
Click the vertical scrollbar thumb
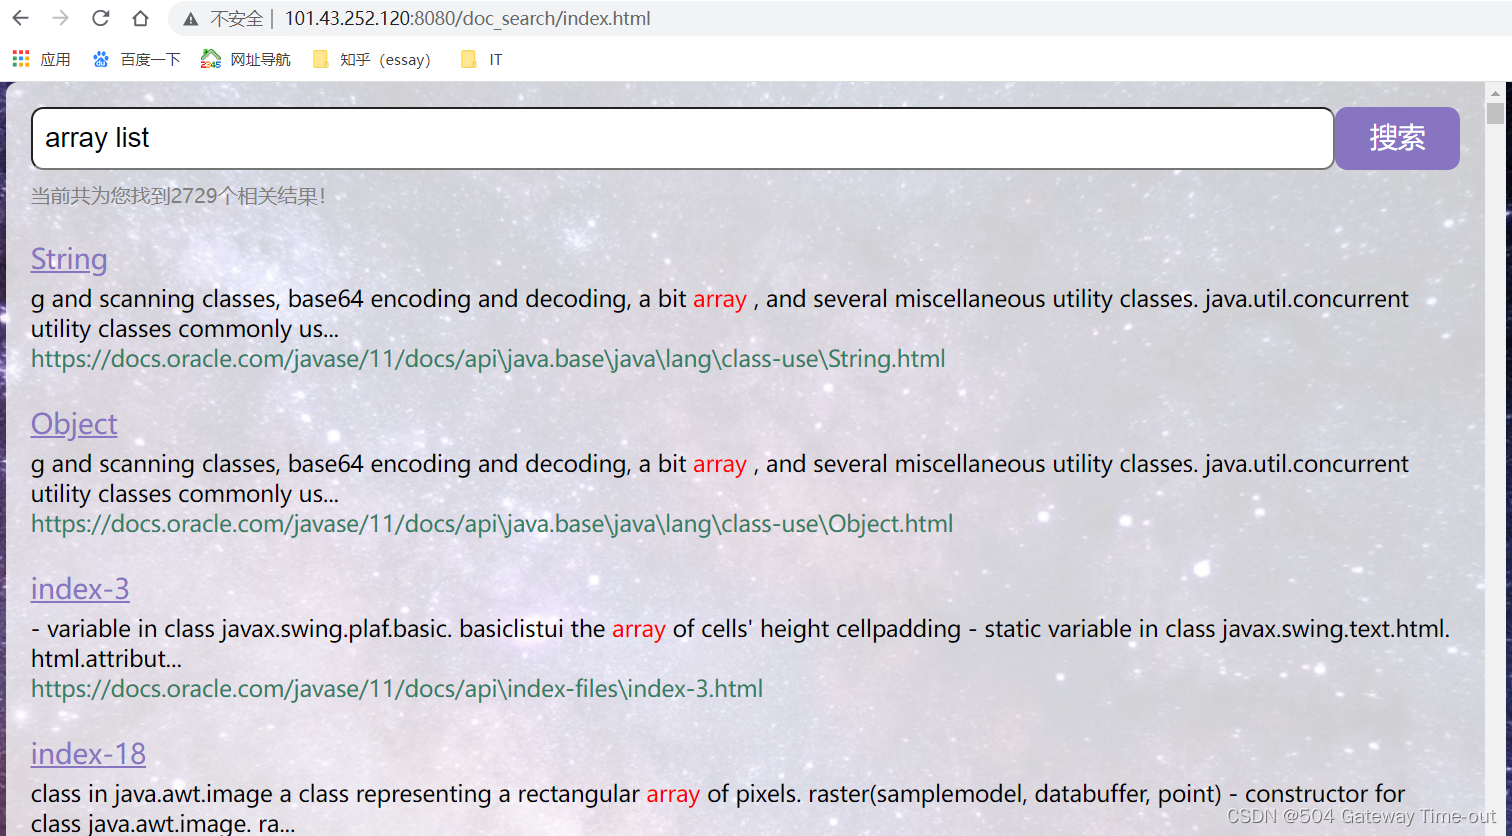(x=1495, y=112)
